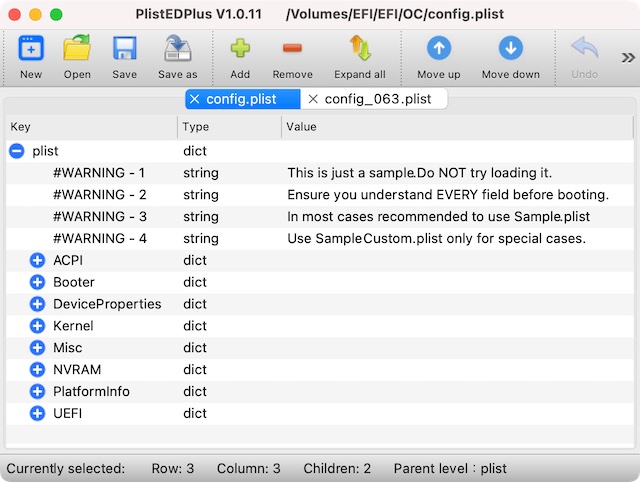Switch to the config_063.plist tab
Image resolution: width=640 pixels, height=482 pixels.
(374, 99)
